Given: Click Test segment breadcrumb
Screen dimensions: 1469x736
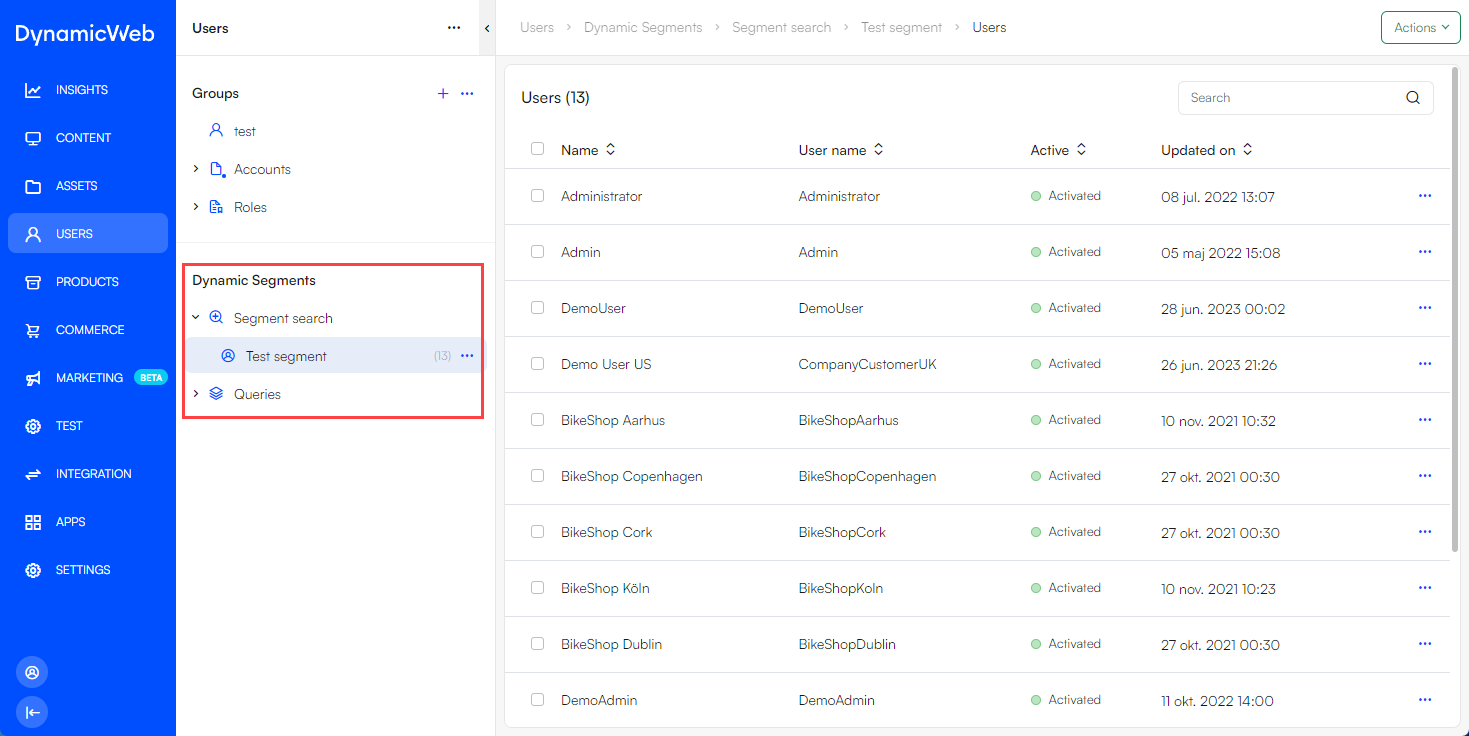Looking at the screenshot, I should pos(901,28).
